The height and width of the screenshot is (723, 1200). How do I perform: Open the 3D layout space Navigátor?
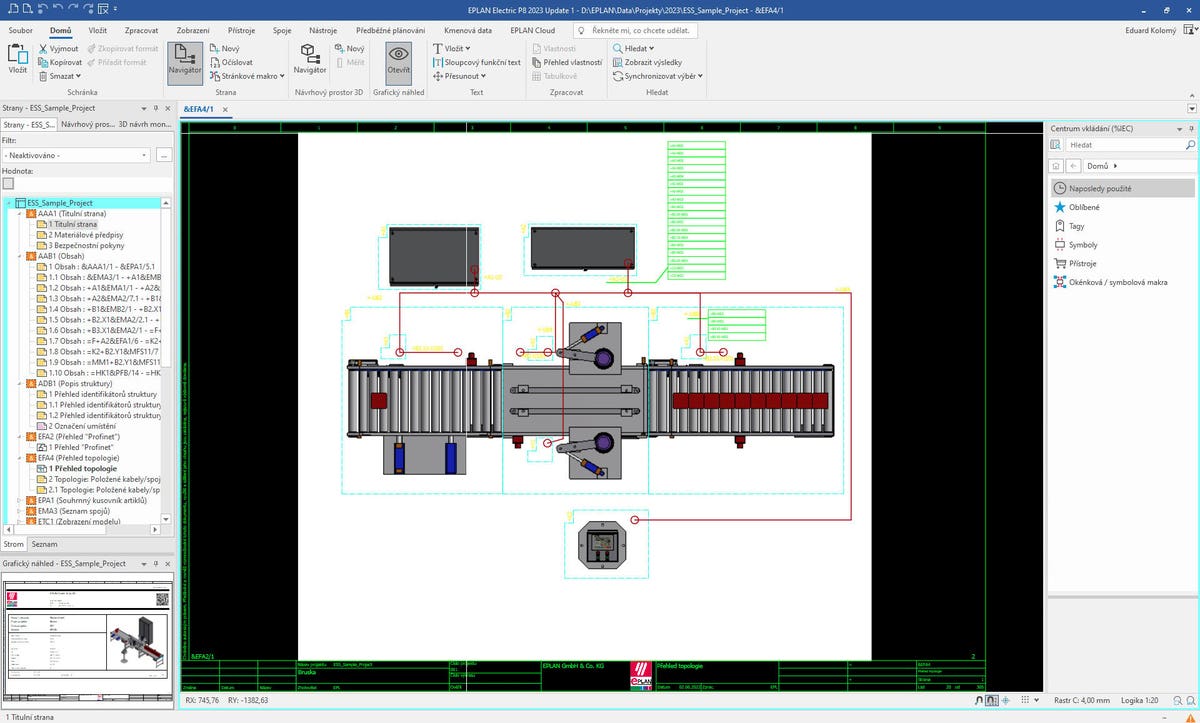(309, 60)
